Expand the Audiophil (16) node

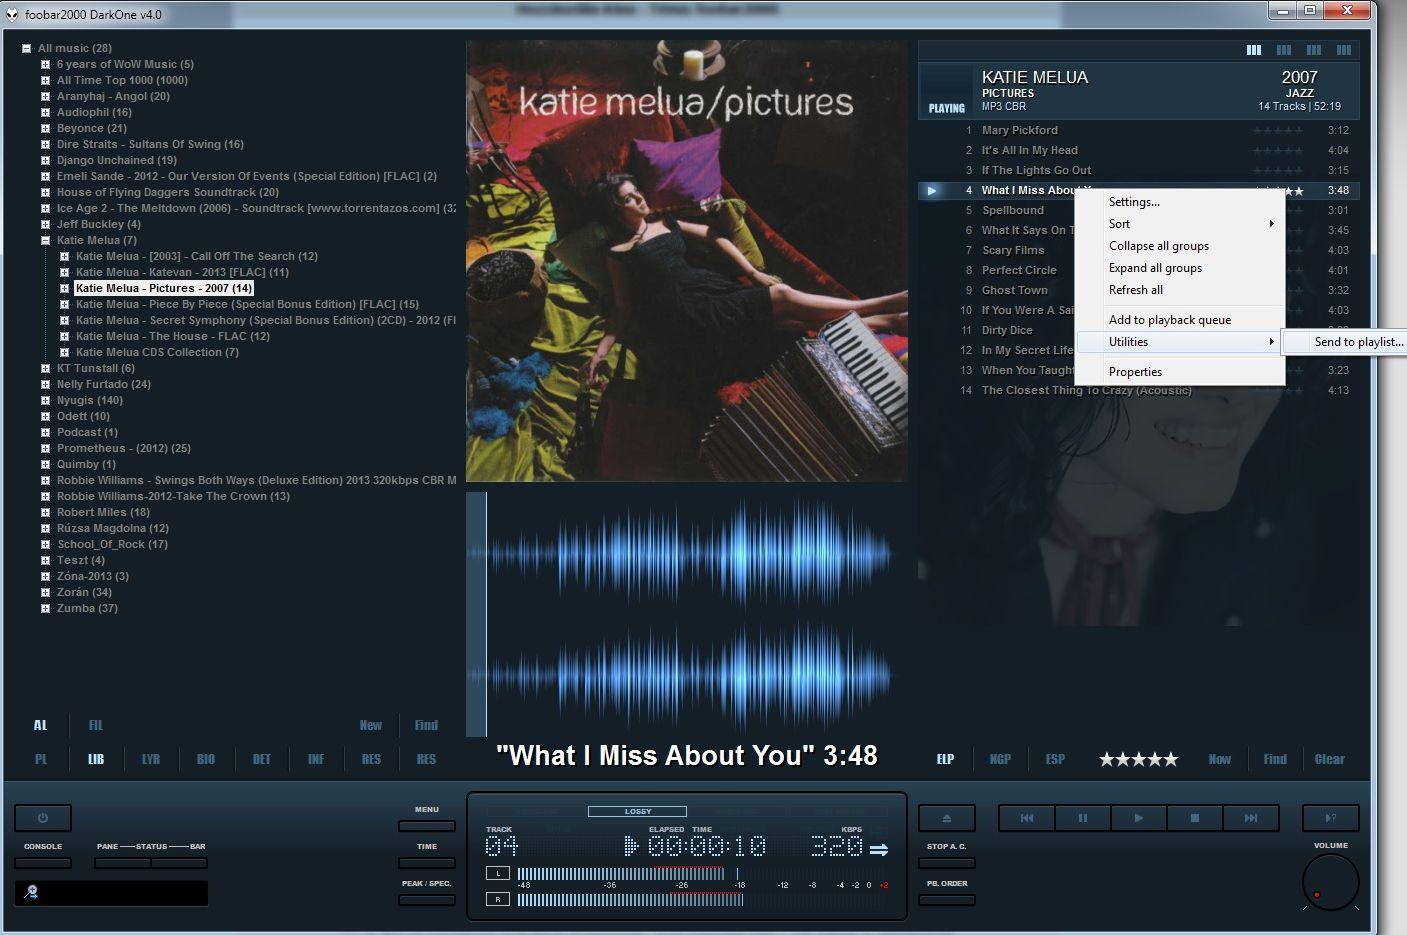tap(45, 112)
